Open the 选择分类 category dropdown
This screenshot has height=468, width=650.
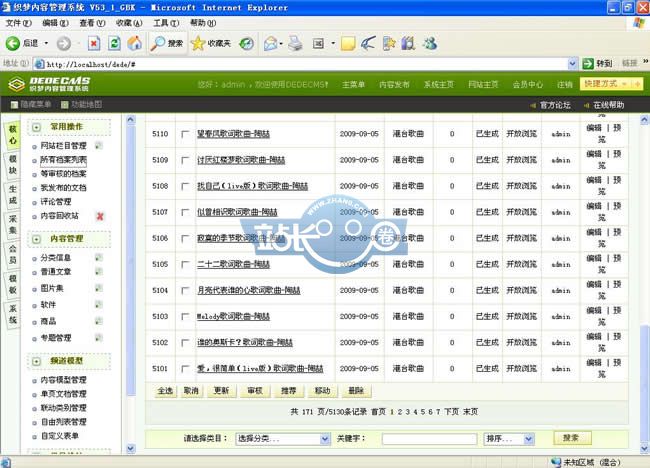pos(283,439)
